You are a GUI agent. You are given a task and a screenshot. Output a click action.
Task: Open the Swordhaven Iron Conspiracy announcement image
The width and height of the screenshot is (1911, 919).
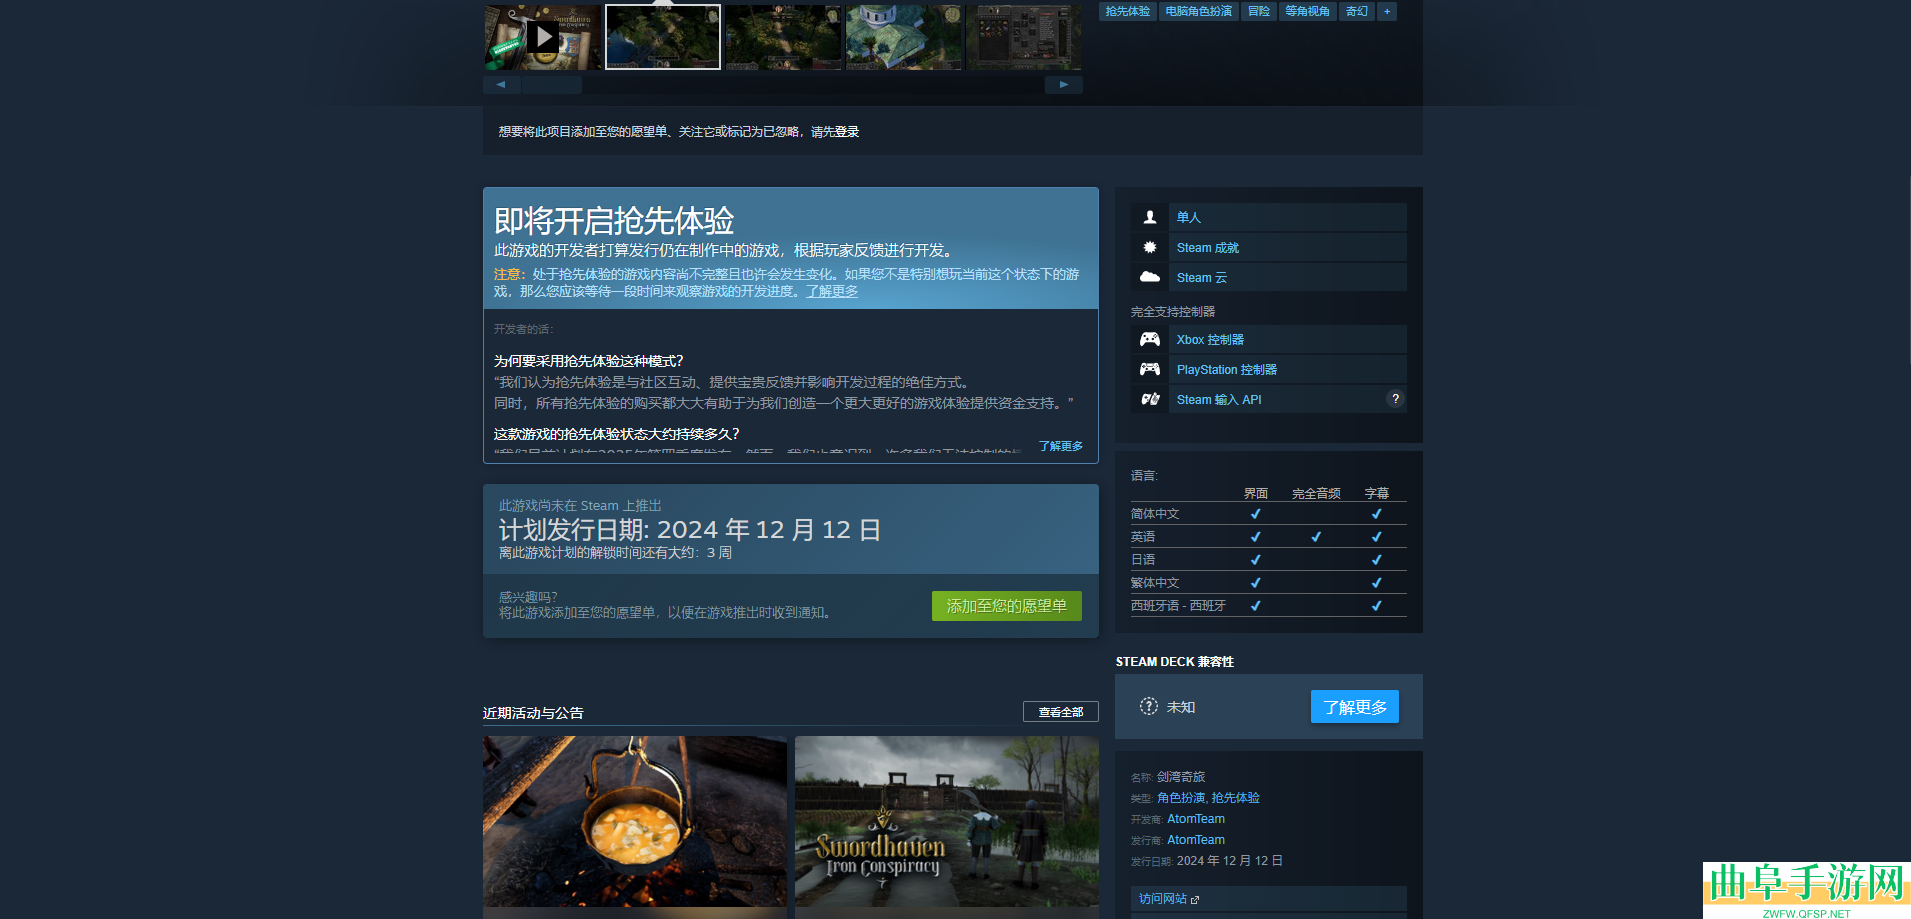click(947, 822)
